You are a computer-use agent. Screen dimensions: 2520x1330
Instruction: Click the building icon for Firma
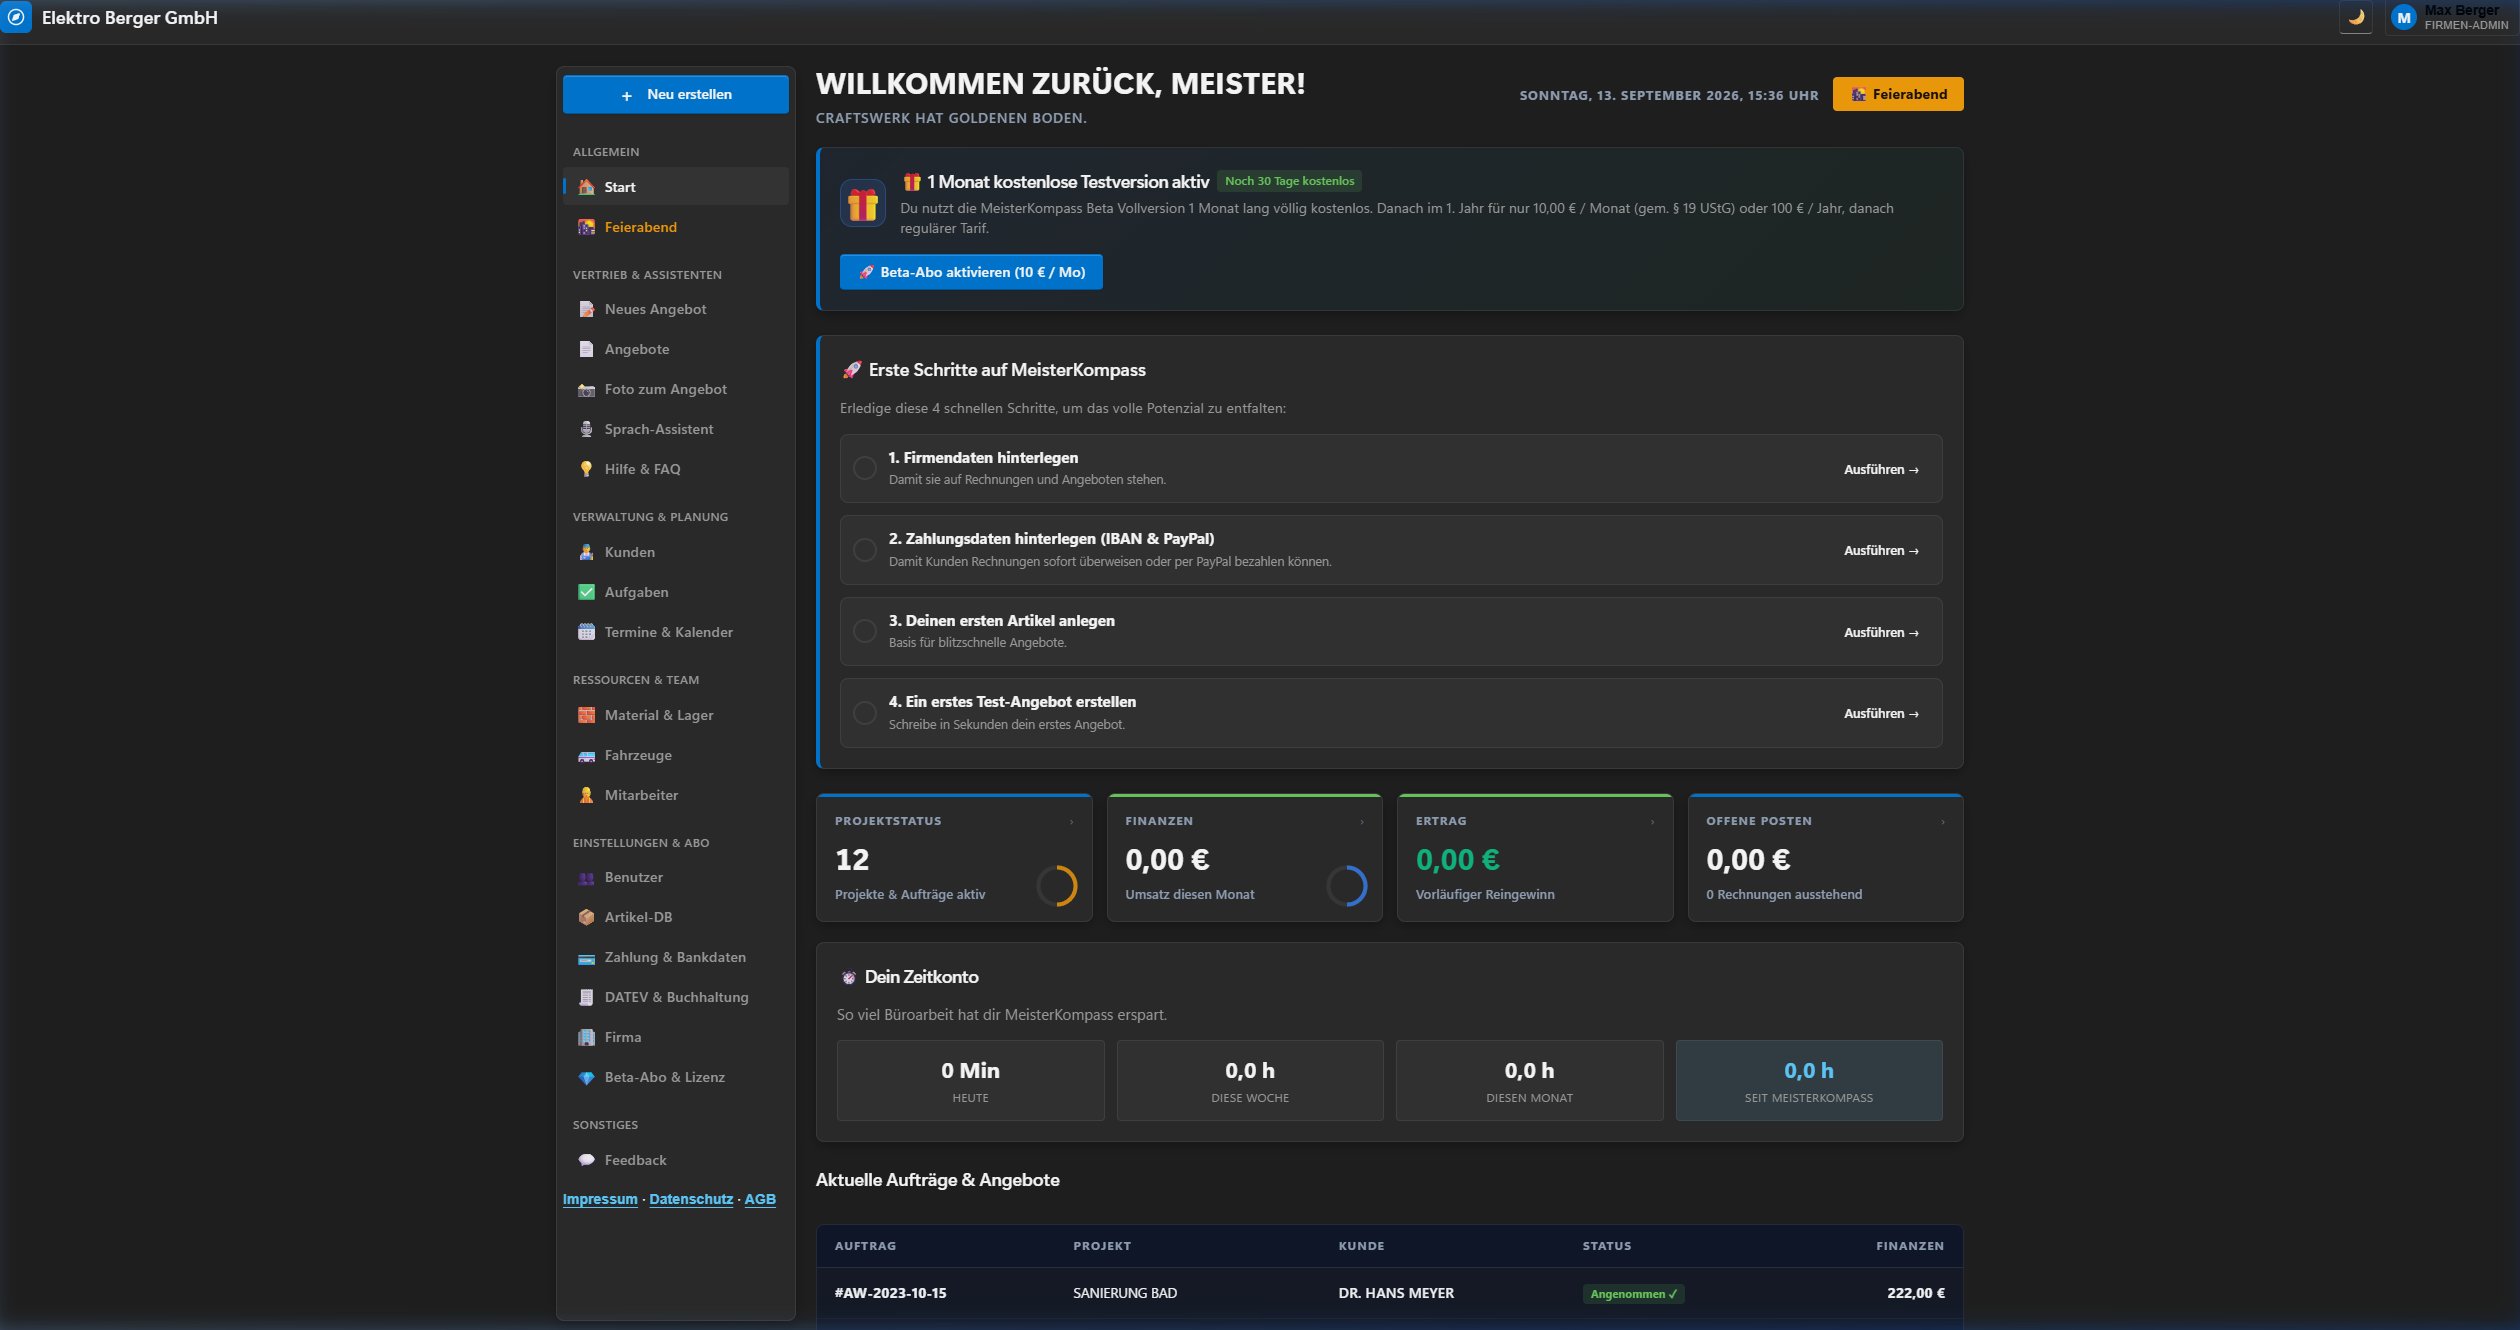click(x=586, y=1037)
